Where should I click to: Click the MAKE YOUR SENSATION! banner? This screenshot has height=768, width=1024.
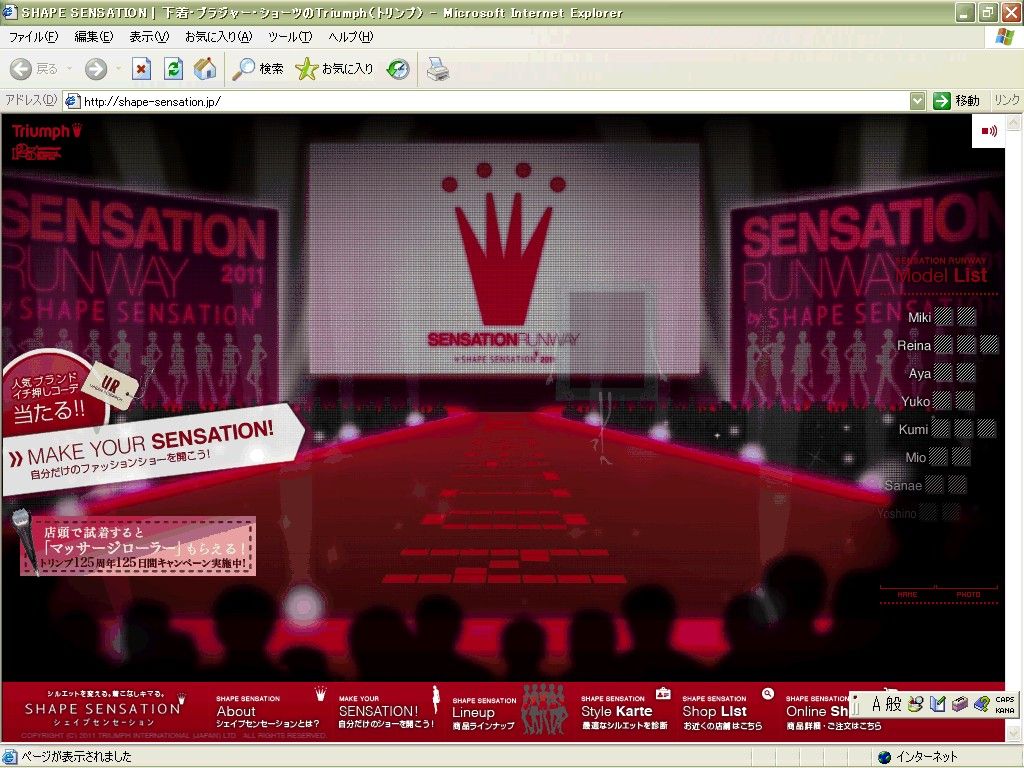[x=153, y=450]
